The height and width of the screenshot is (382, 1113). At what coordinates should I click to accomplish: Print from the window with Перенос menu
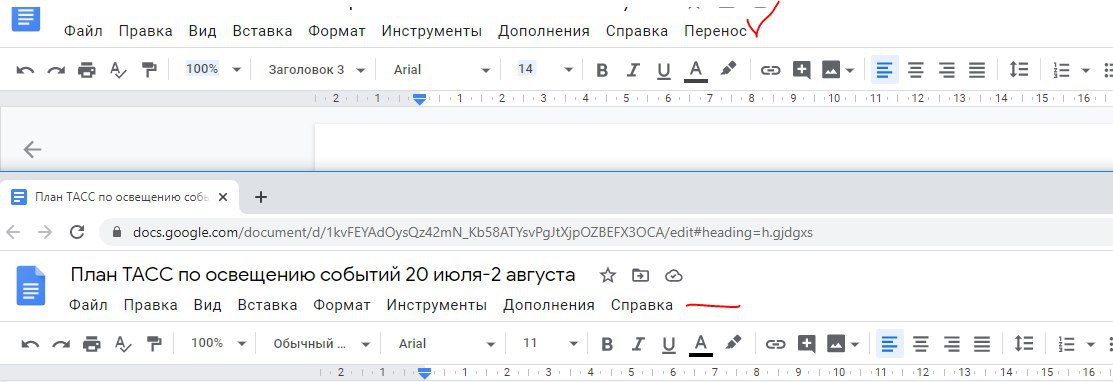click(x=87, y=70)
